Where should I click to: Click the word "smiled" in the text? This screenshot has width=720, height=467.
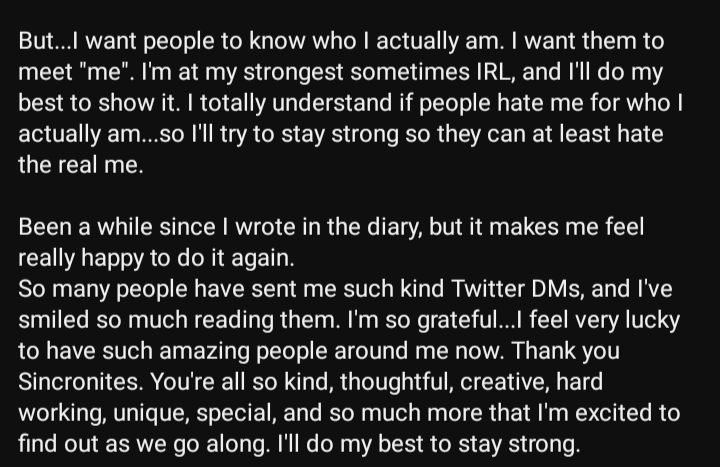coord(53,320)
